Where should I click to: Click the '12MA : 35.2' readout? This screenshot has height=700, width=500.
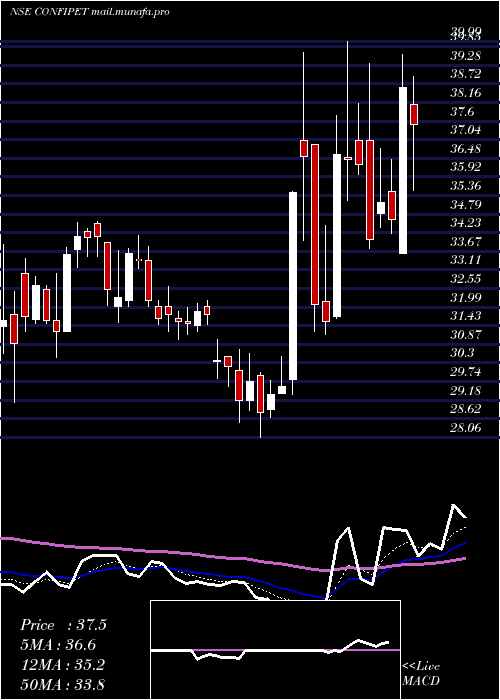point(62,665)
